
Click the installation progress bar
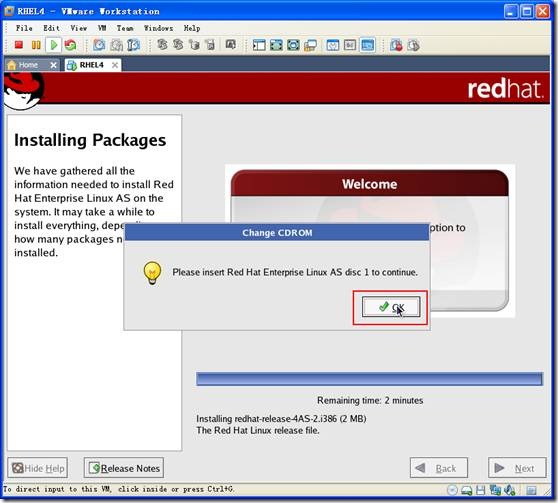click(x=369, y=379)
